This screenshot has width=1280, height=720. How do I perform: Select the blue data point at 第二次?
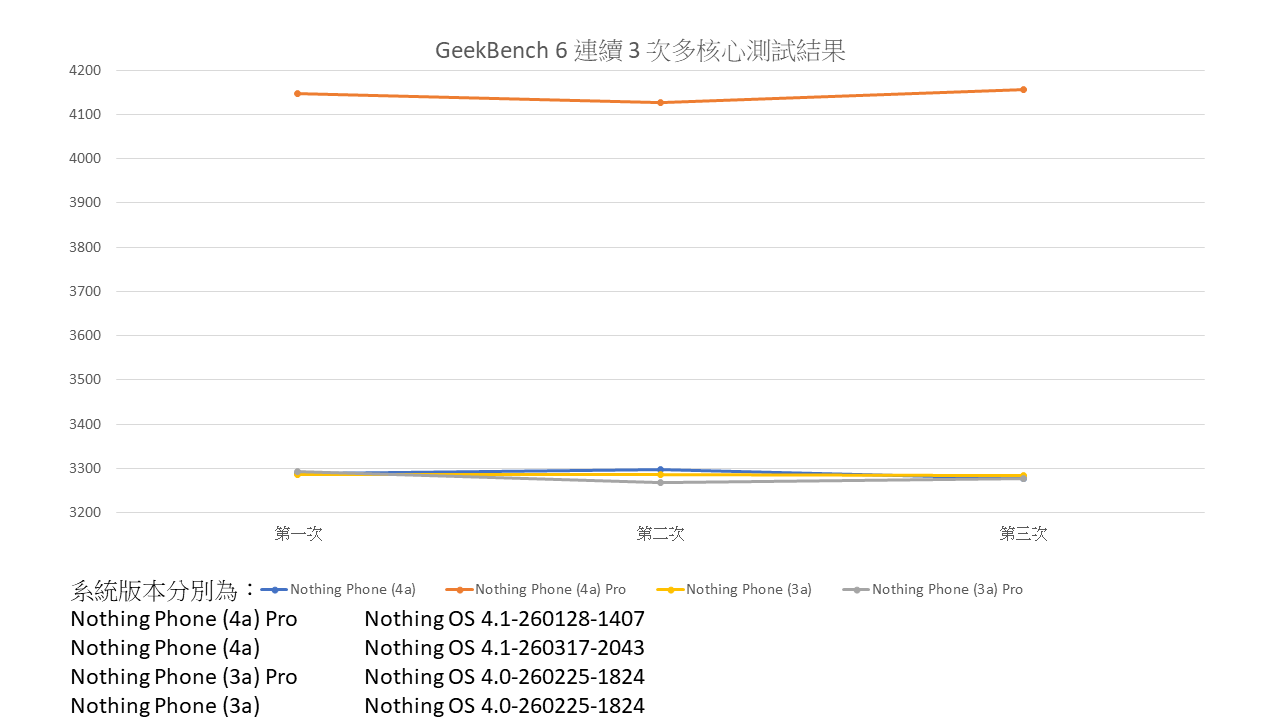click(x=660, y=469)
